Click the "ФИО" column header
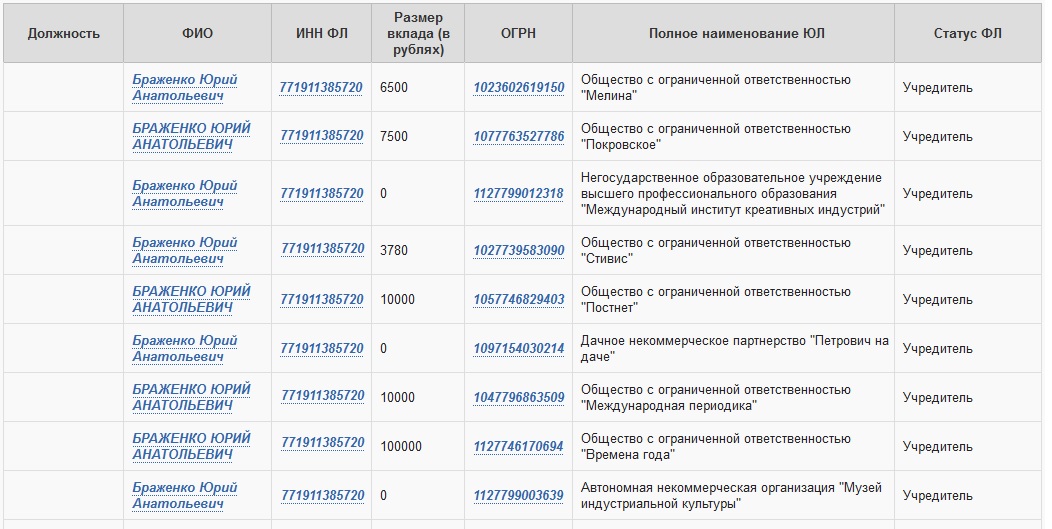Screen dimensions: 1052x529 coord(197,33)
